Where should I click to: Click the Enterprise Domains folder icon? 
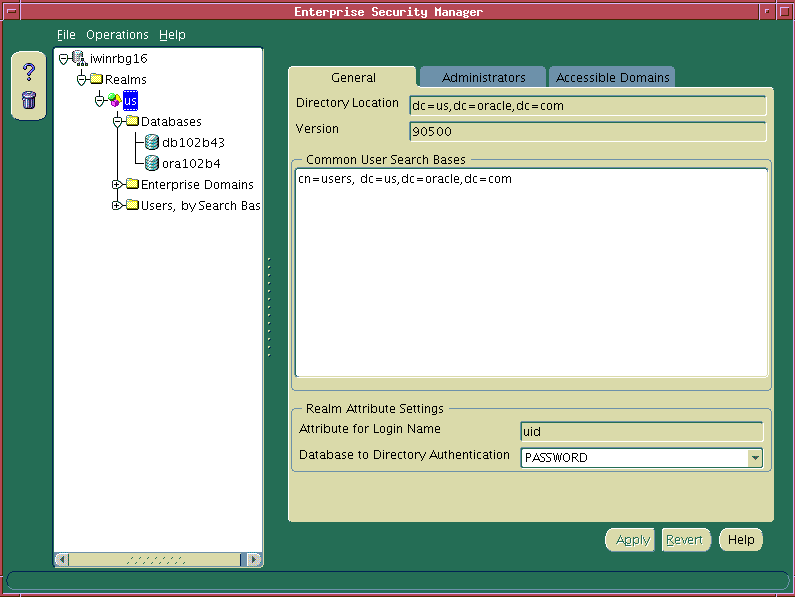(132, 184)
